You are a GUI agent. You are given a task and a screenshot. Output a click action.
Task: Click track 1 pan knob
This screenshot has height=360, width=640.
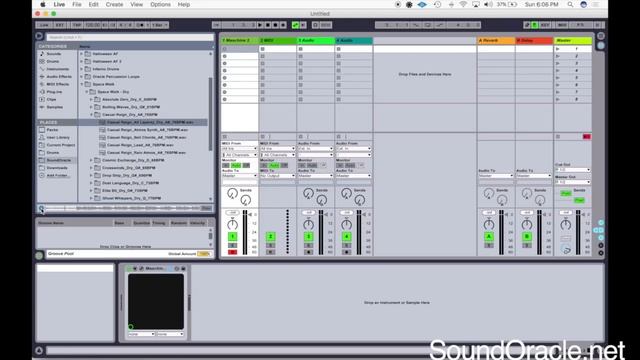tap(232, 224)
